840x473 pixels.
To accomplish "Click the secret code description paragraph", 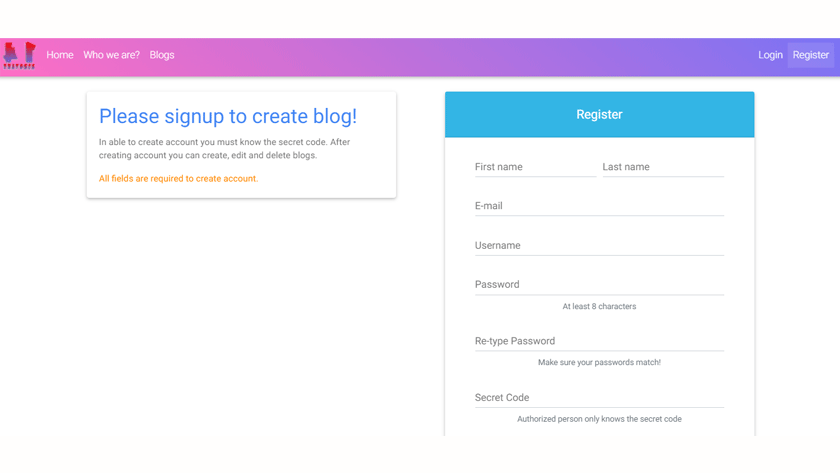I will (x=224, y=148).
